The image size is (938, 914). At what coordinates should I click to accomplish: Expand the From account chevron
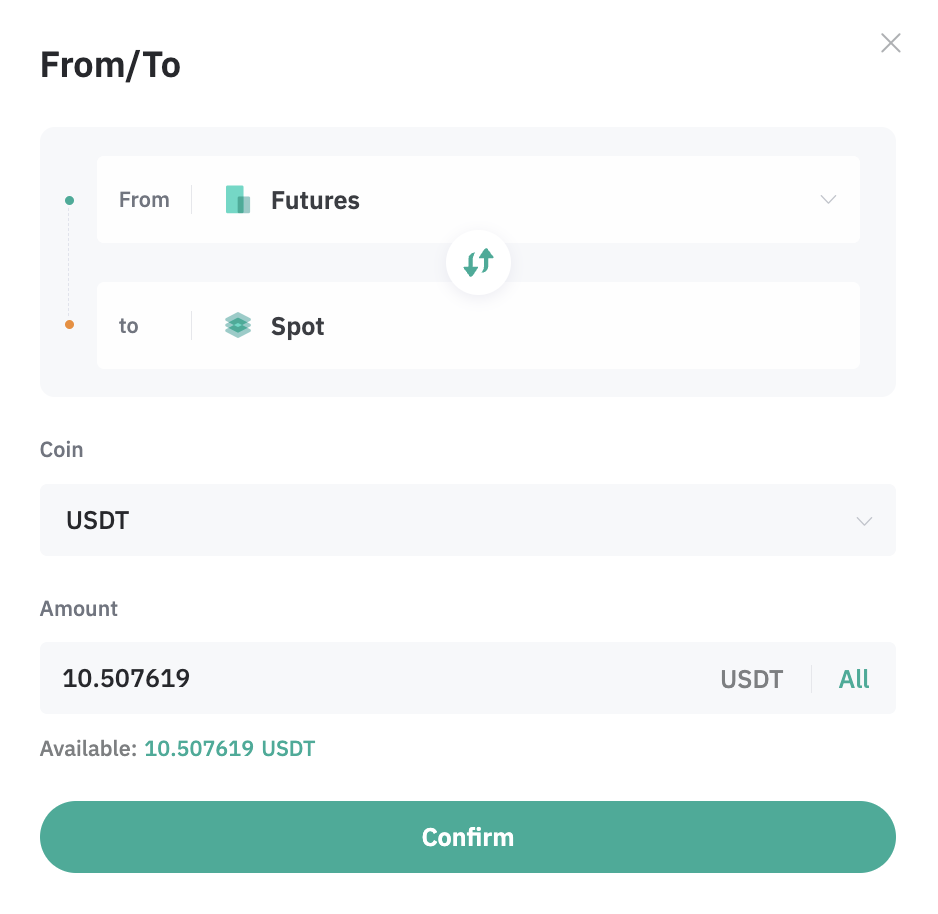point(828,199)
